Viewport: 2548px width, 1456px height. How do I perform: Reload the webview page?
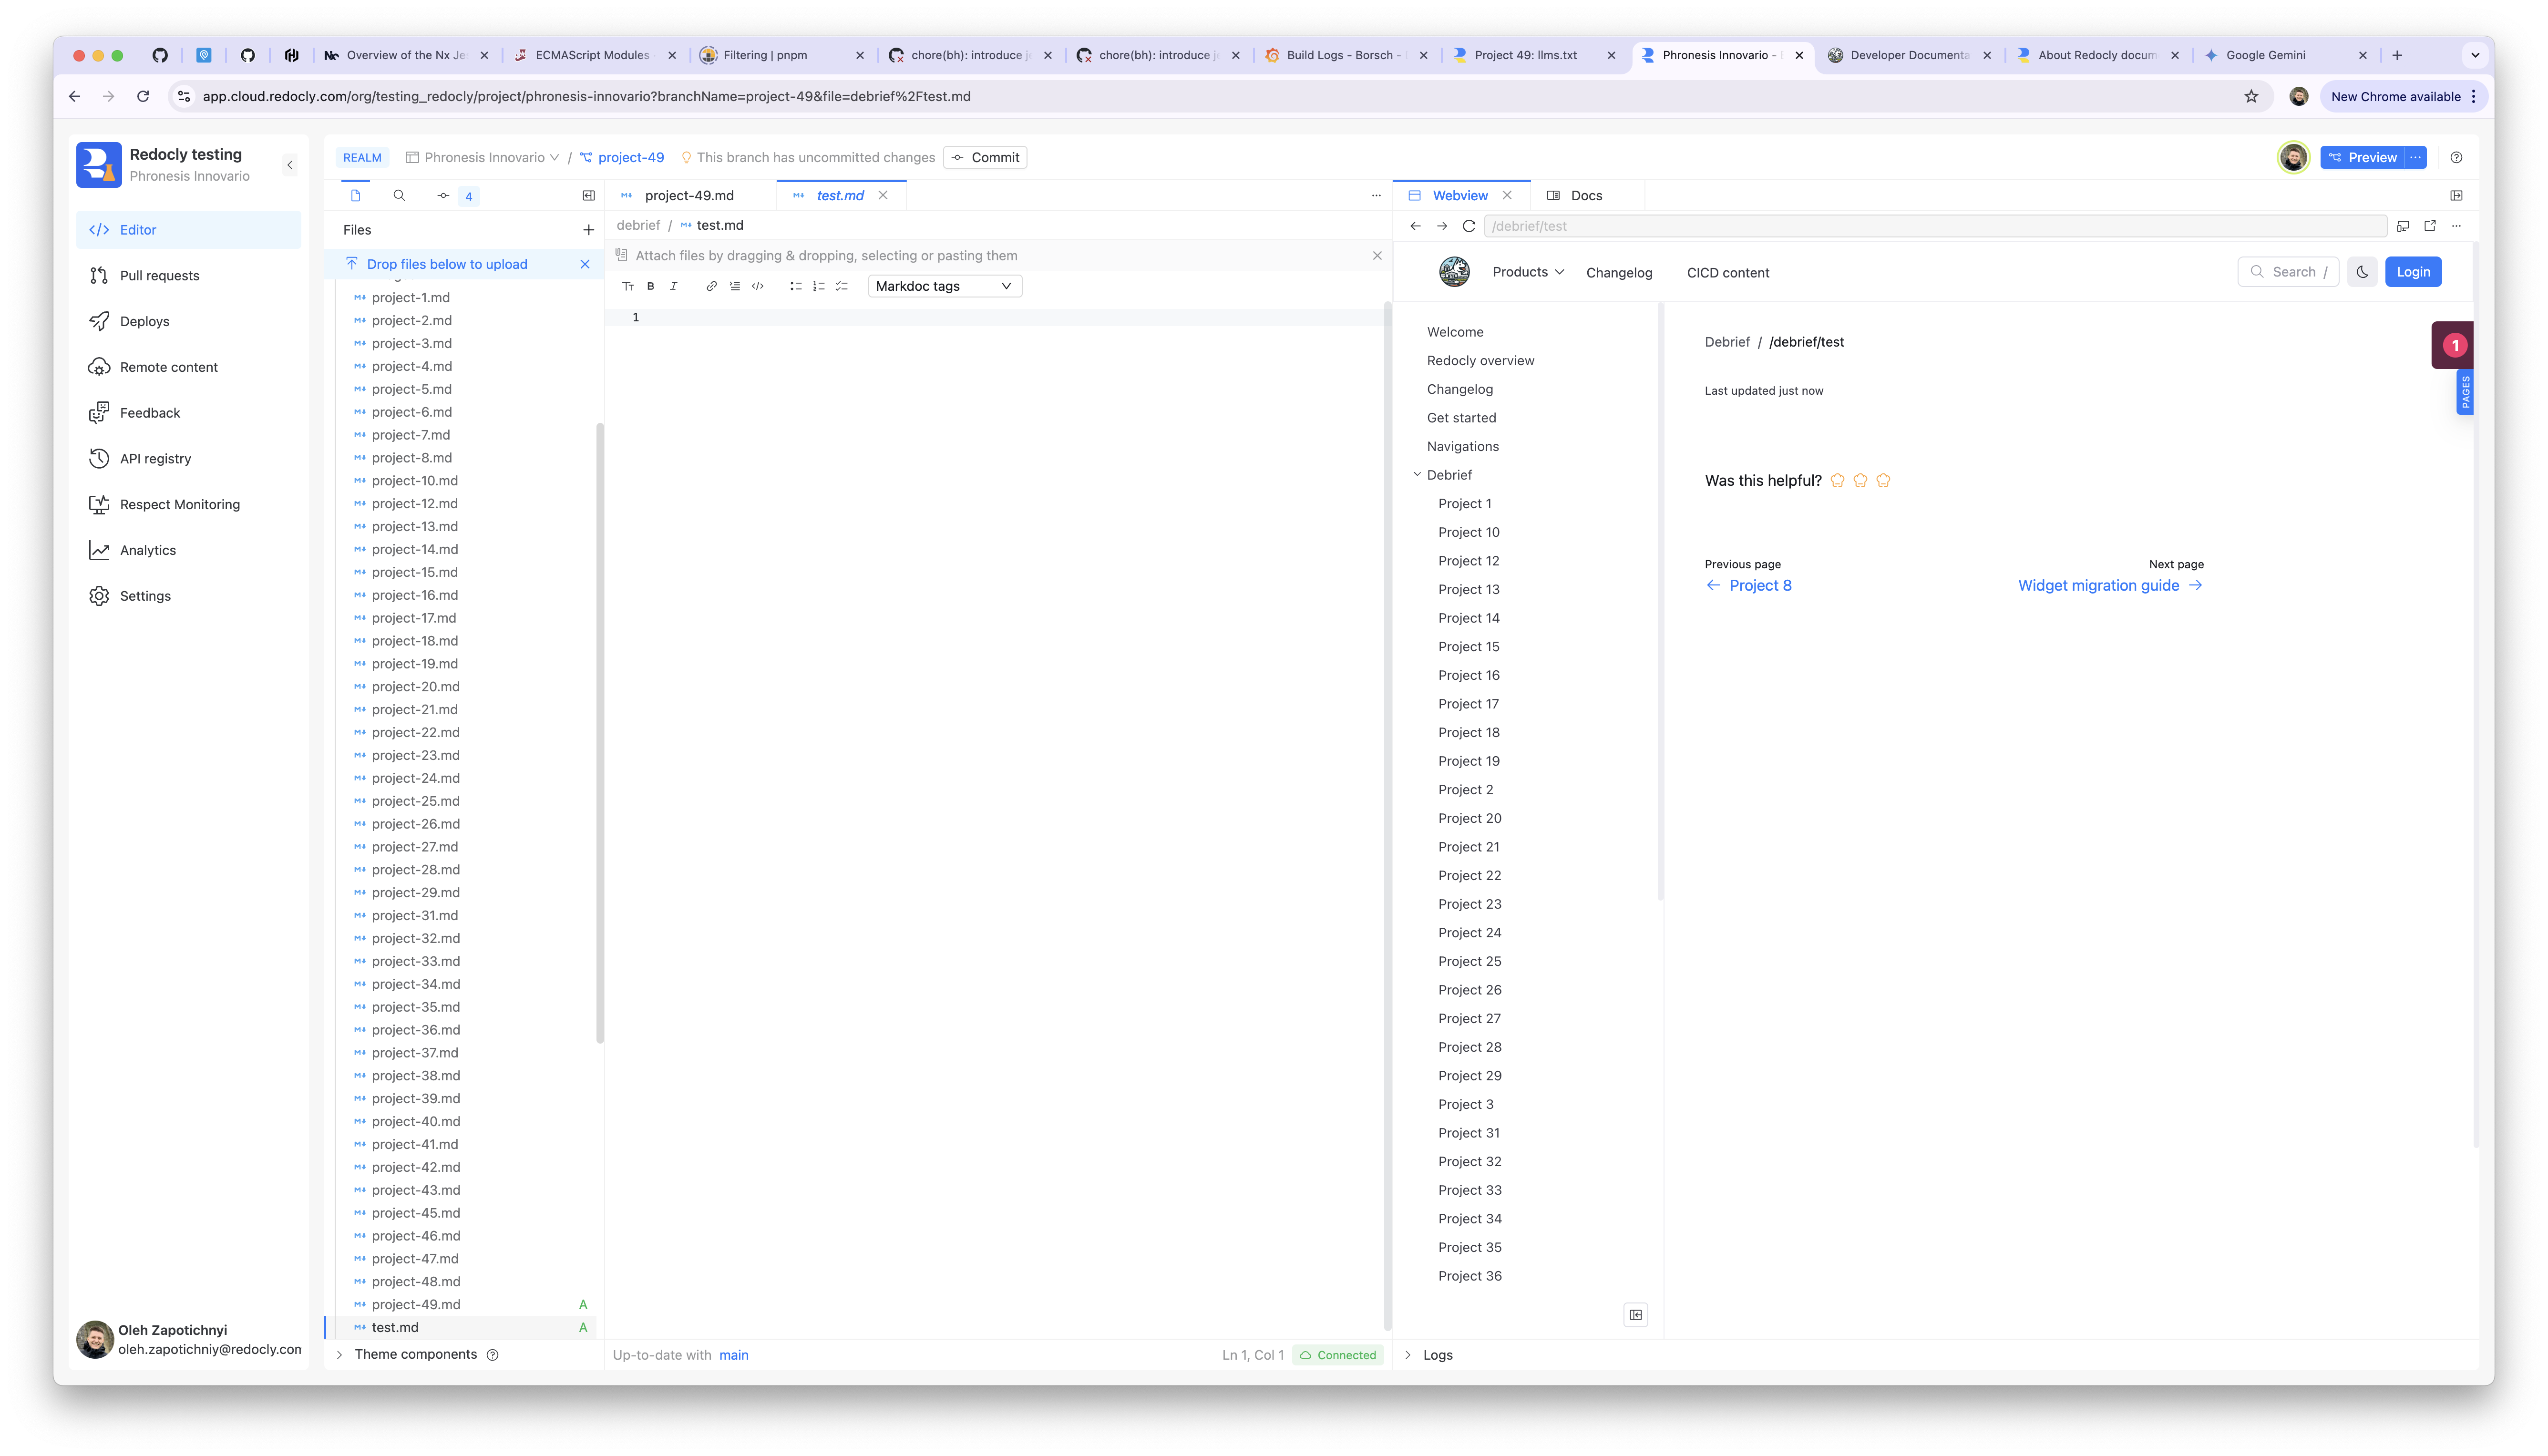pyautogui.click(x=1469, y=226)
